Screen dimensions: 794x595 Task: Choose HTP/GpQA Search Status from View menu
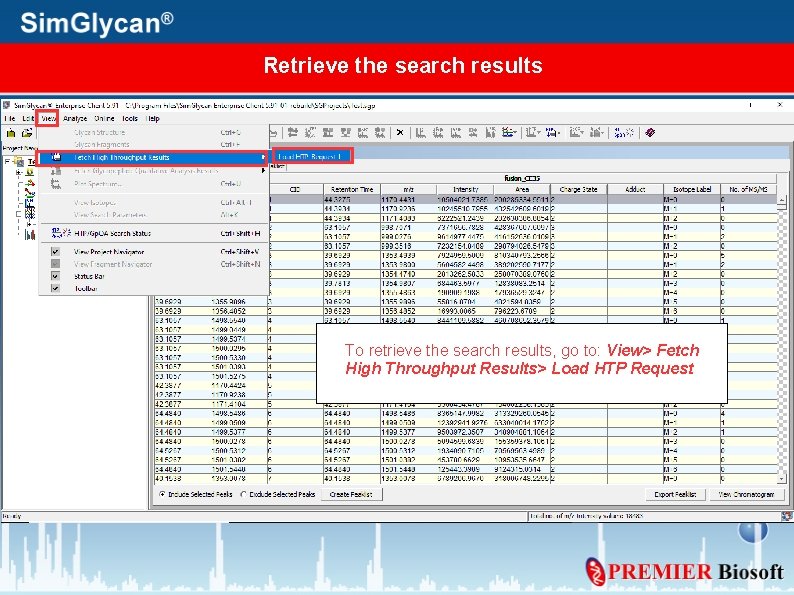[x=152, y=233]
